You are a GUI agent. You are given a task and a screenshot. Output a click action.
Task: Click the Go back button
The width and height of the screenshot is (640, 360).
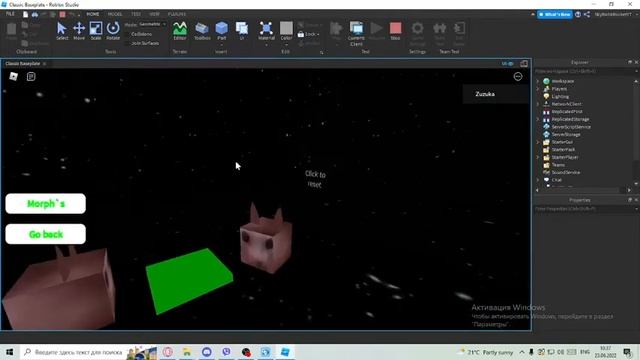click(46, 234)
